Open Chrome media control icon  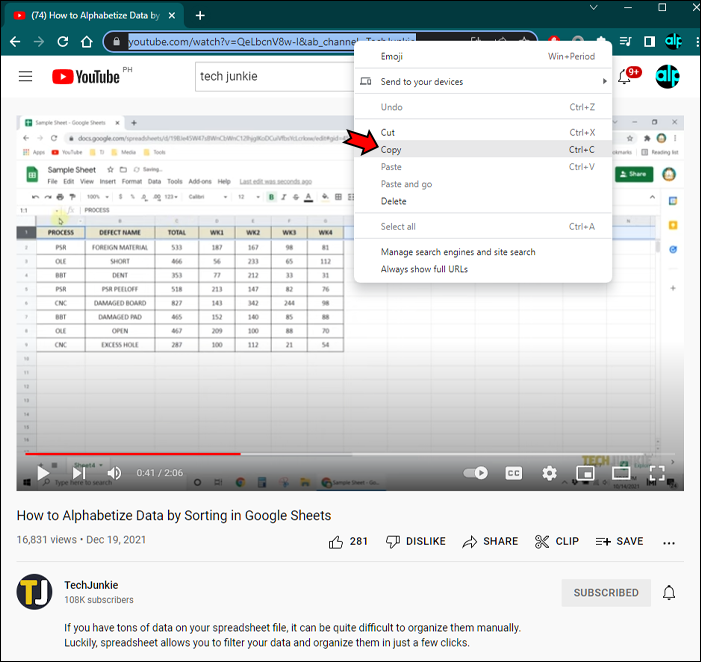point(625,42)
